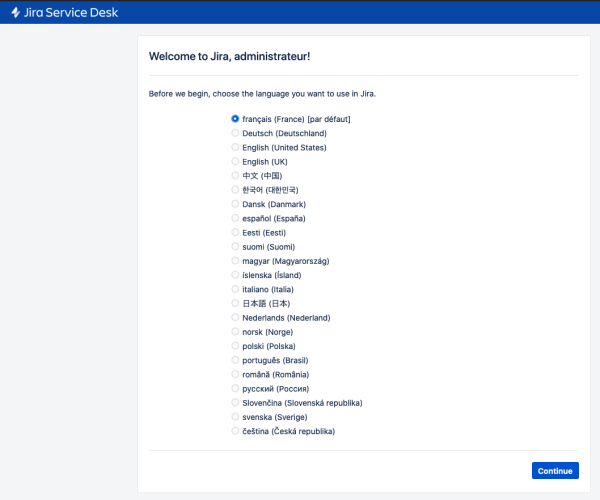600x500 pixels.
Task: Click the Jira Service Desk logo icon
Action: coord(16,12)
